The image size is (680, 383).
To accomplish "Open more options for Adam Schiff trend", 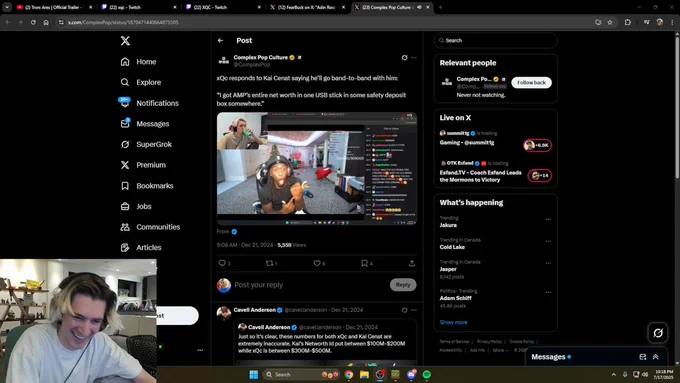I will click(548, 292).
